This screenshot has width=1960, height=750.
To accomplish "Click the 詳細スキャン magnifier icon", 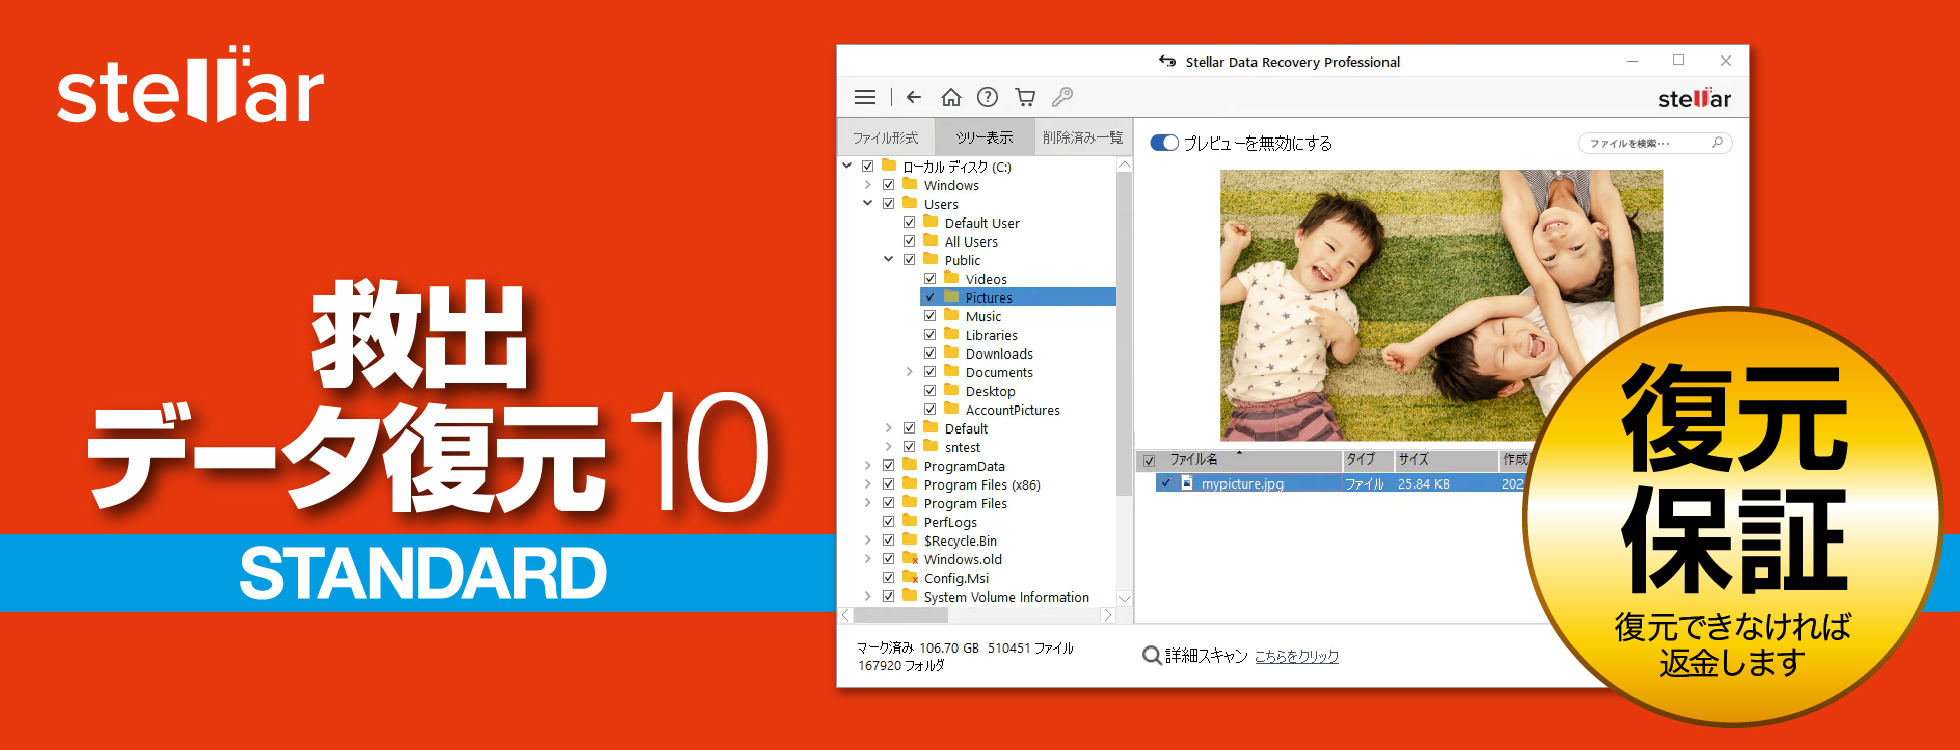I will coord(1152,656).
